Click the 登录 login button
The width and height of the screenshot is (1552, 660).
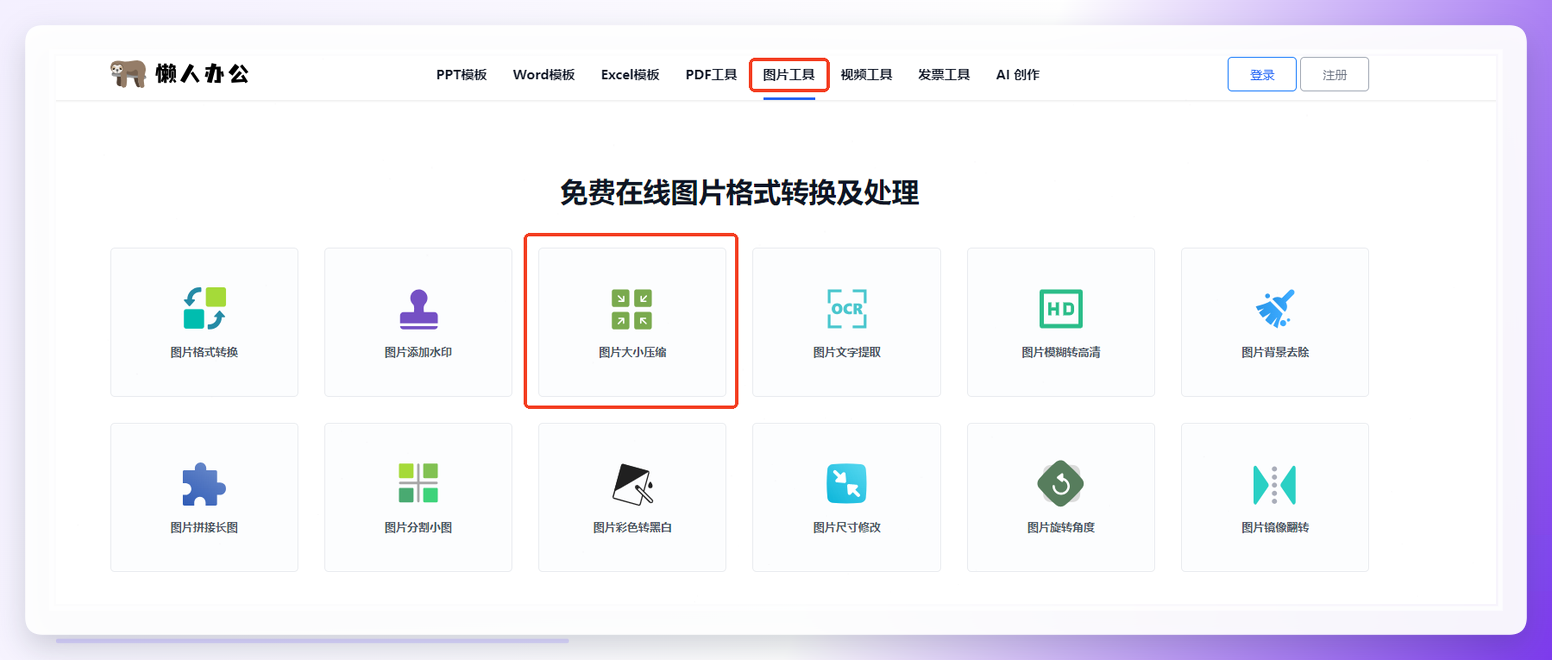[1262, 74]
